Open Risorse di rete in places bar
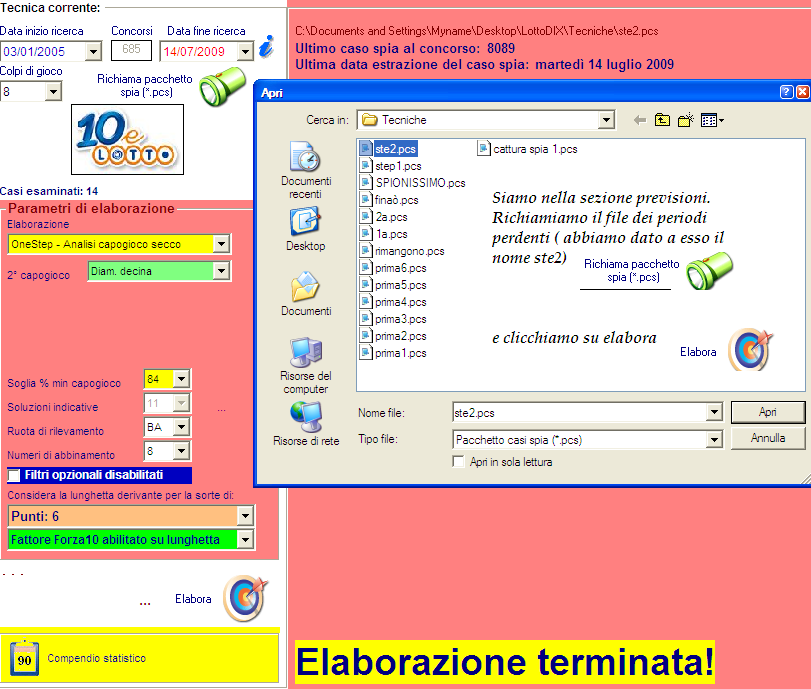811x689 pixels. click(x=306, y=425)
